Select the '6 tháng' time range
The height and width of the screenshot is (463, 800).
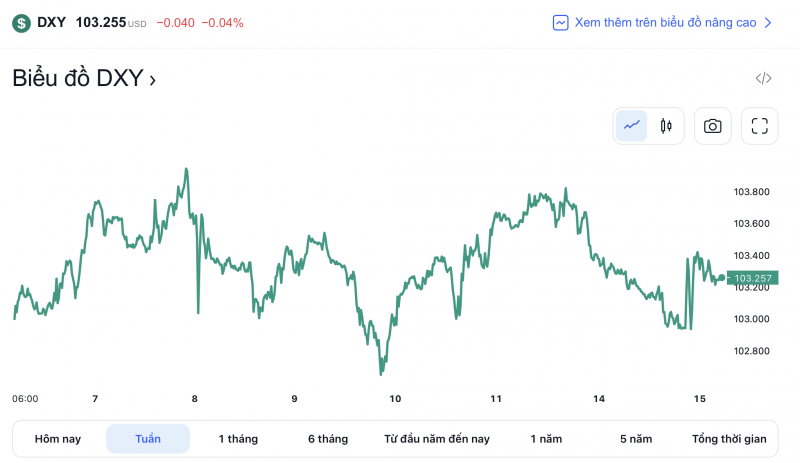[328, 439]
